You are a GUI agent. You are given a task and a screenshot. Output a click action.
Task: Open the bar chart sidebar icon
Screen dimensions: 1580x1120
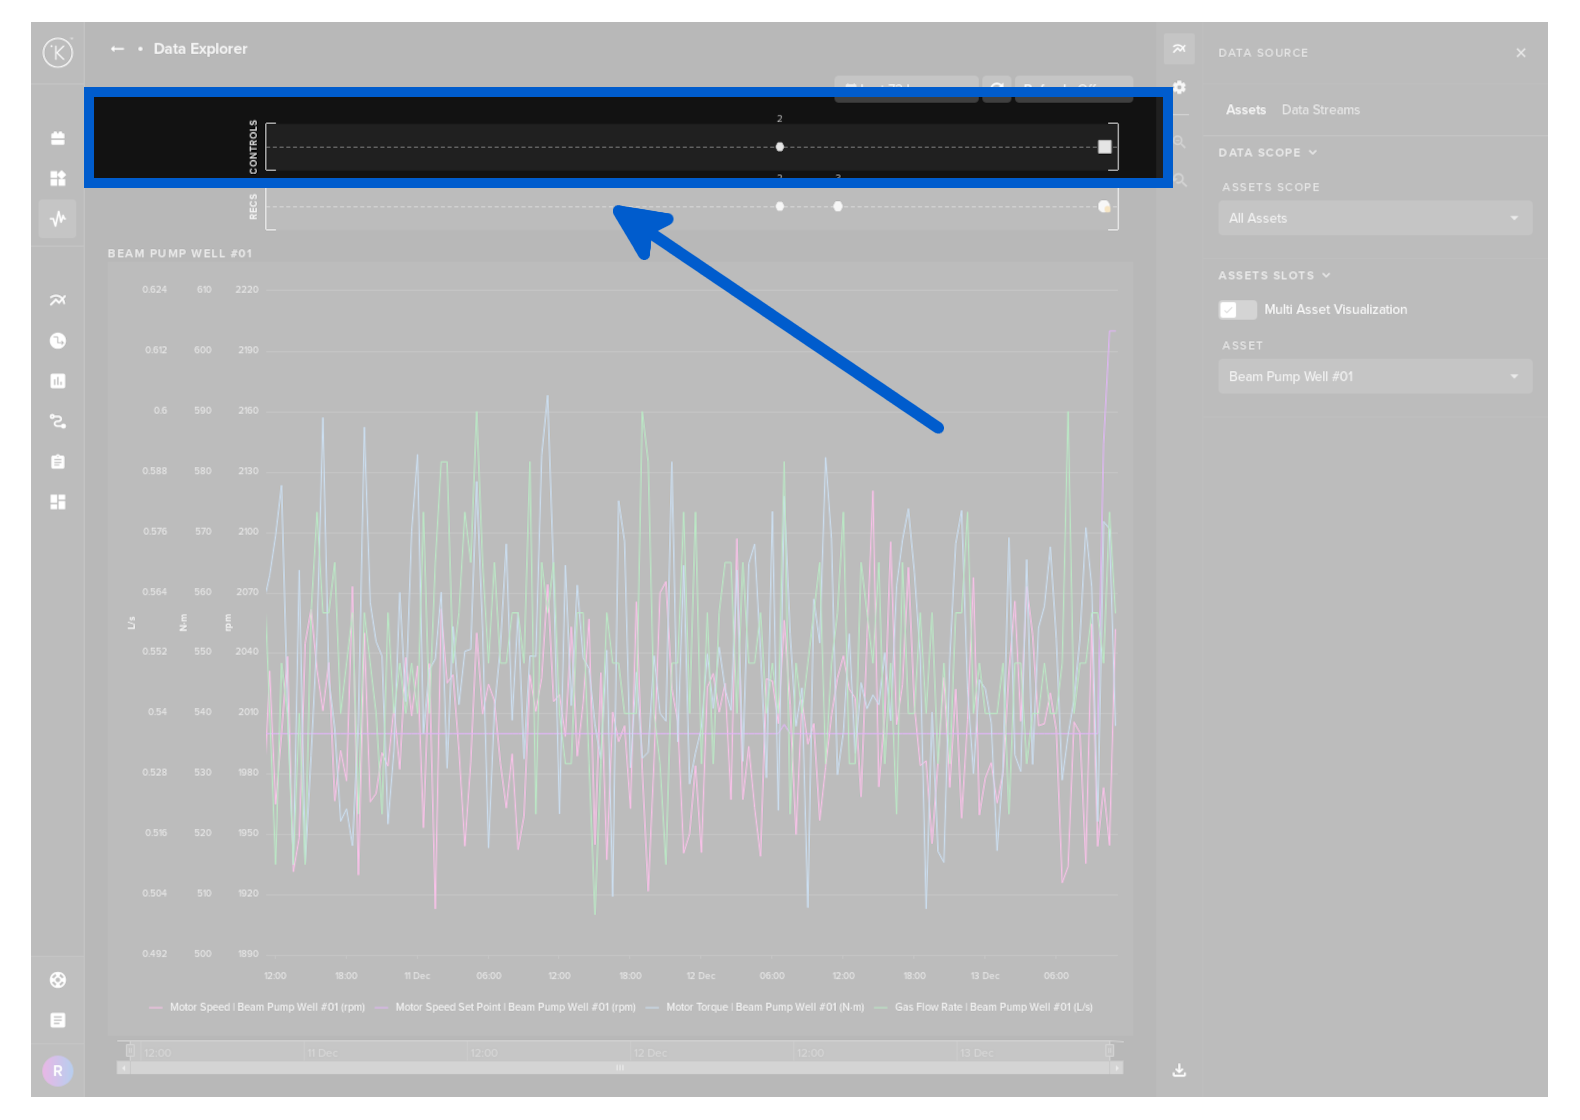click(x=58, y=381)
